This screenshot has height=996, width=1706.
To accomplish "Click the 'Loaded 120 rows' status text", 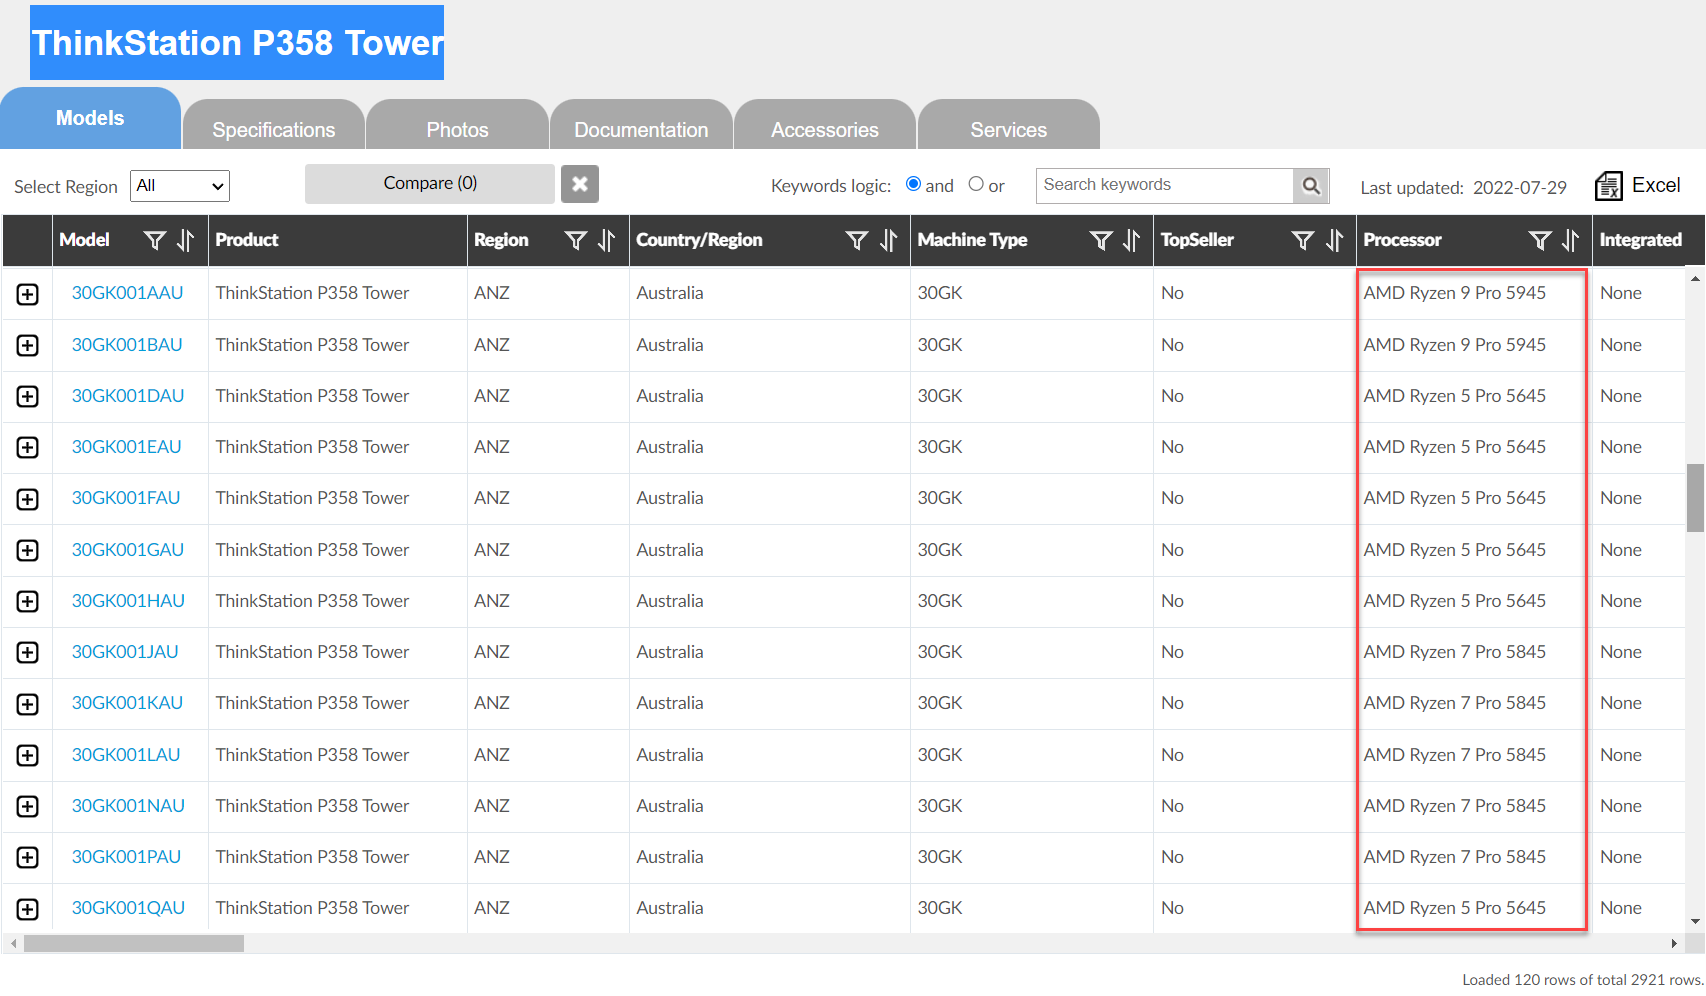I will pyautogui.click(x=1582, y=980).
